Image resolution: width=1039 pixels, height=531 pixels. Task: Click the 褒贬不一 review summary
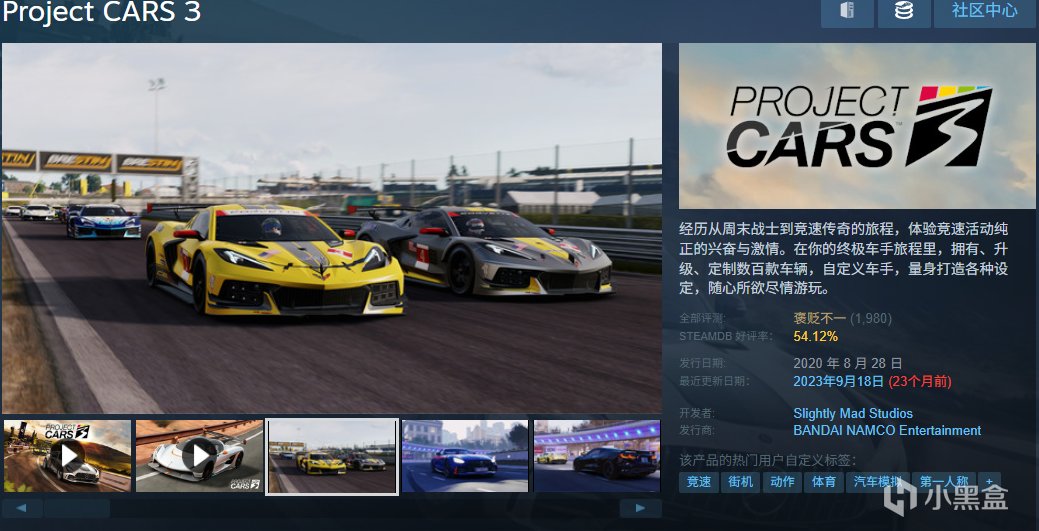point(820,318)
